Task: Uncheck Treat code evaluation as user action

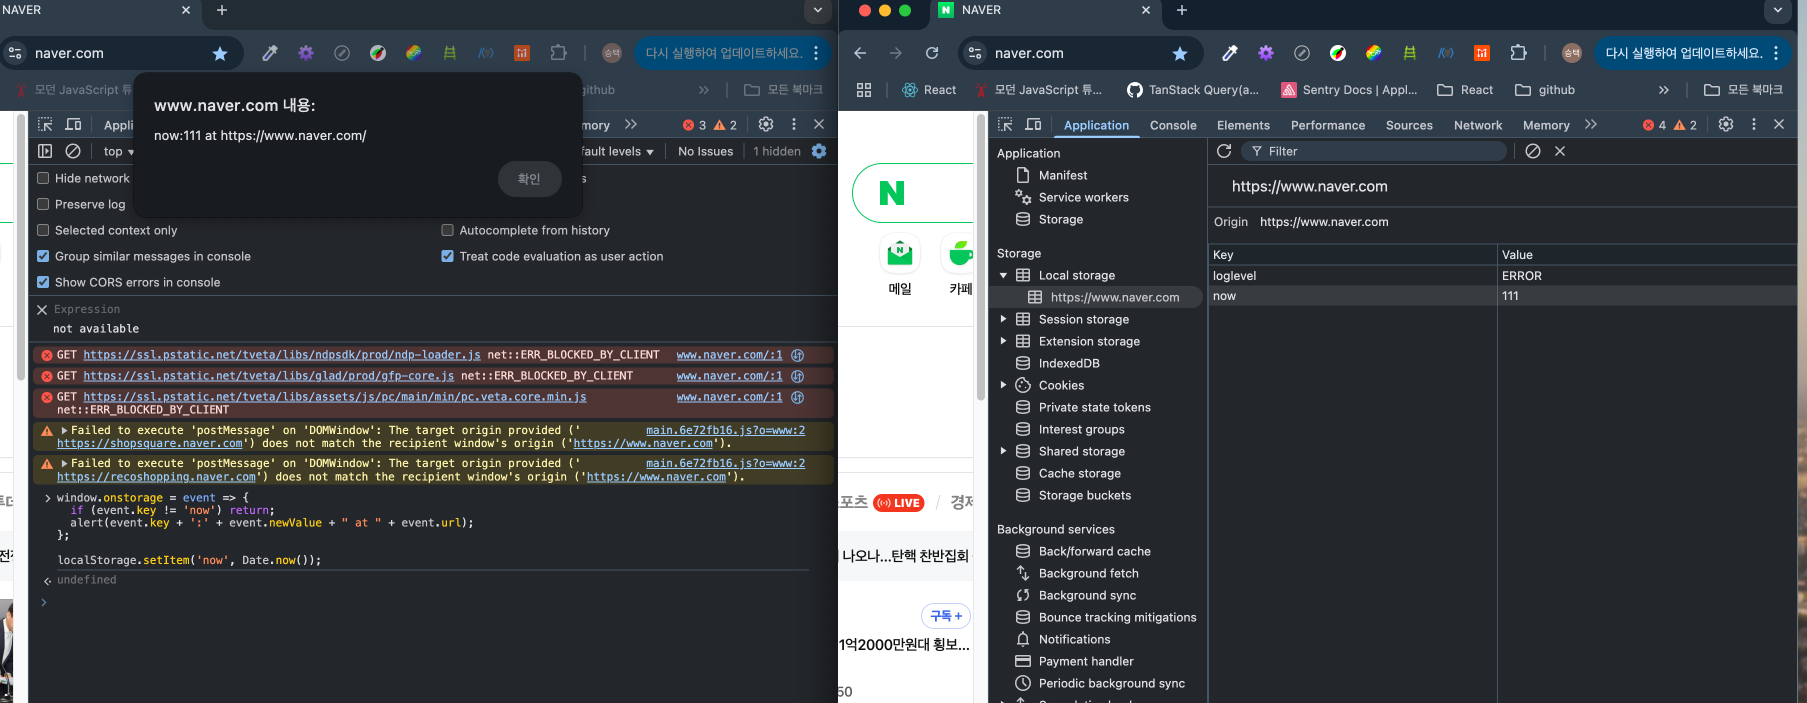Action: click(x=447, y=256)
